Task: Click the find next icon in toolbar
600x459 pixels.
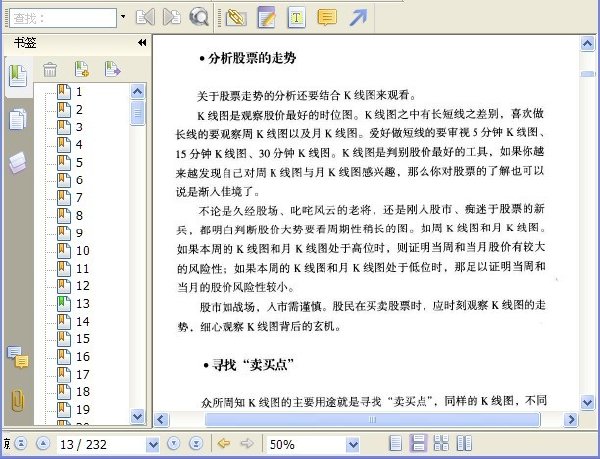Action: point(172,17)
